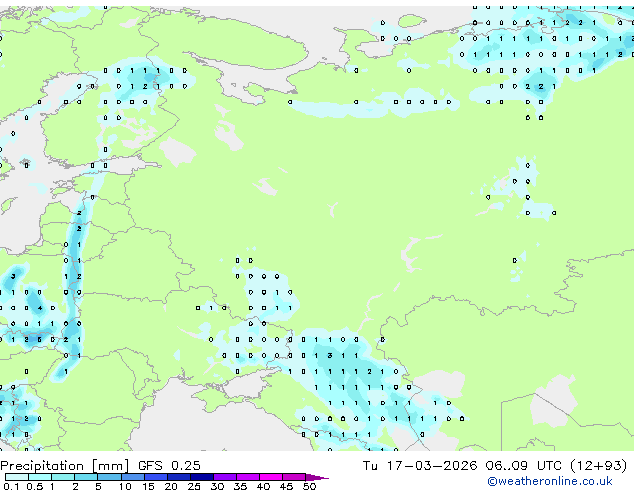
Task: Click the legend label "10"
Action: [x=125, y=486]
